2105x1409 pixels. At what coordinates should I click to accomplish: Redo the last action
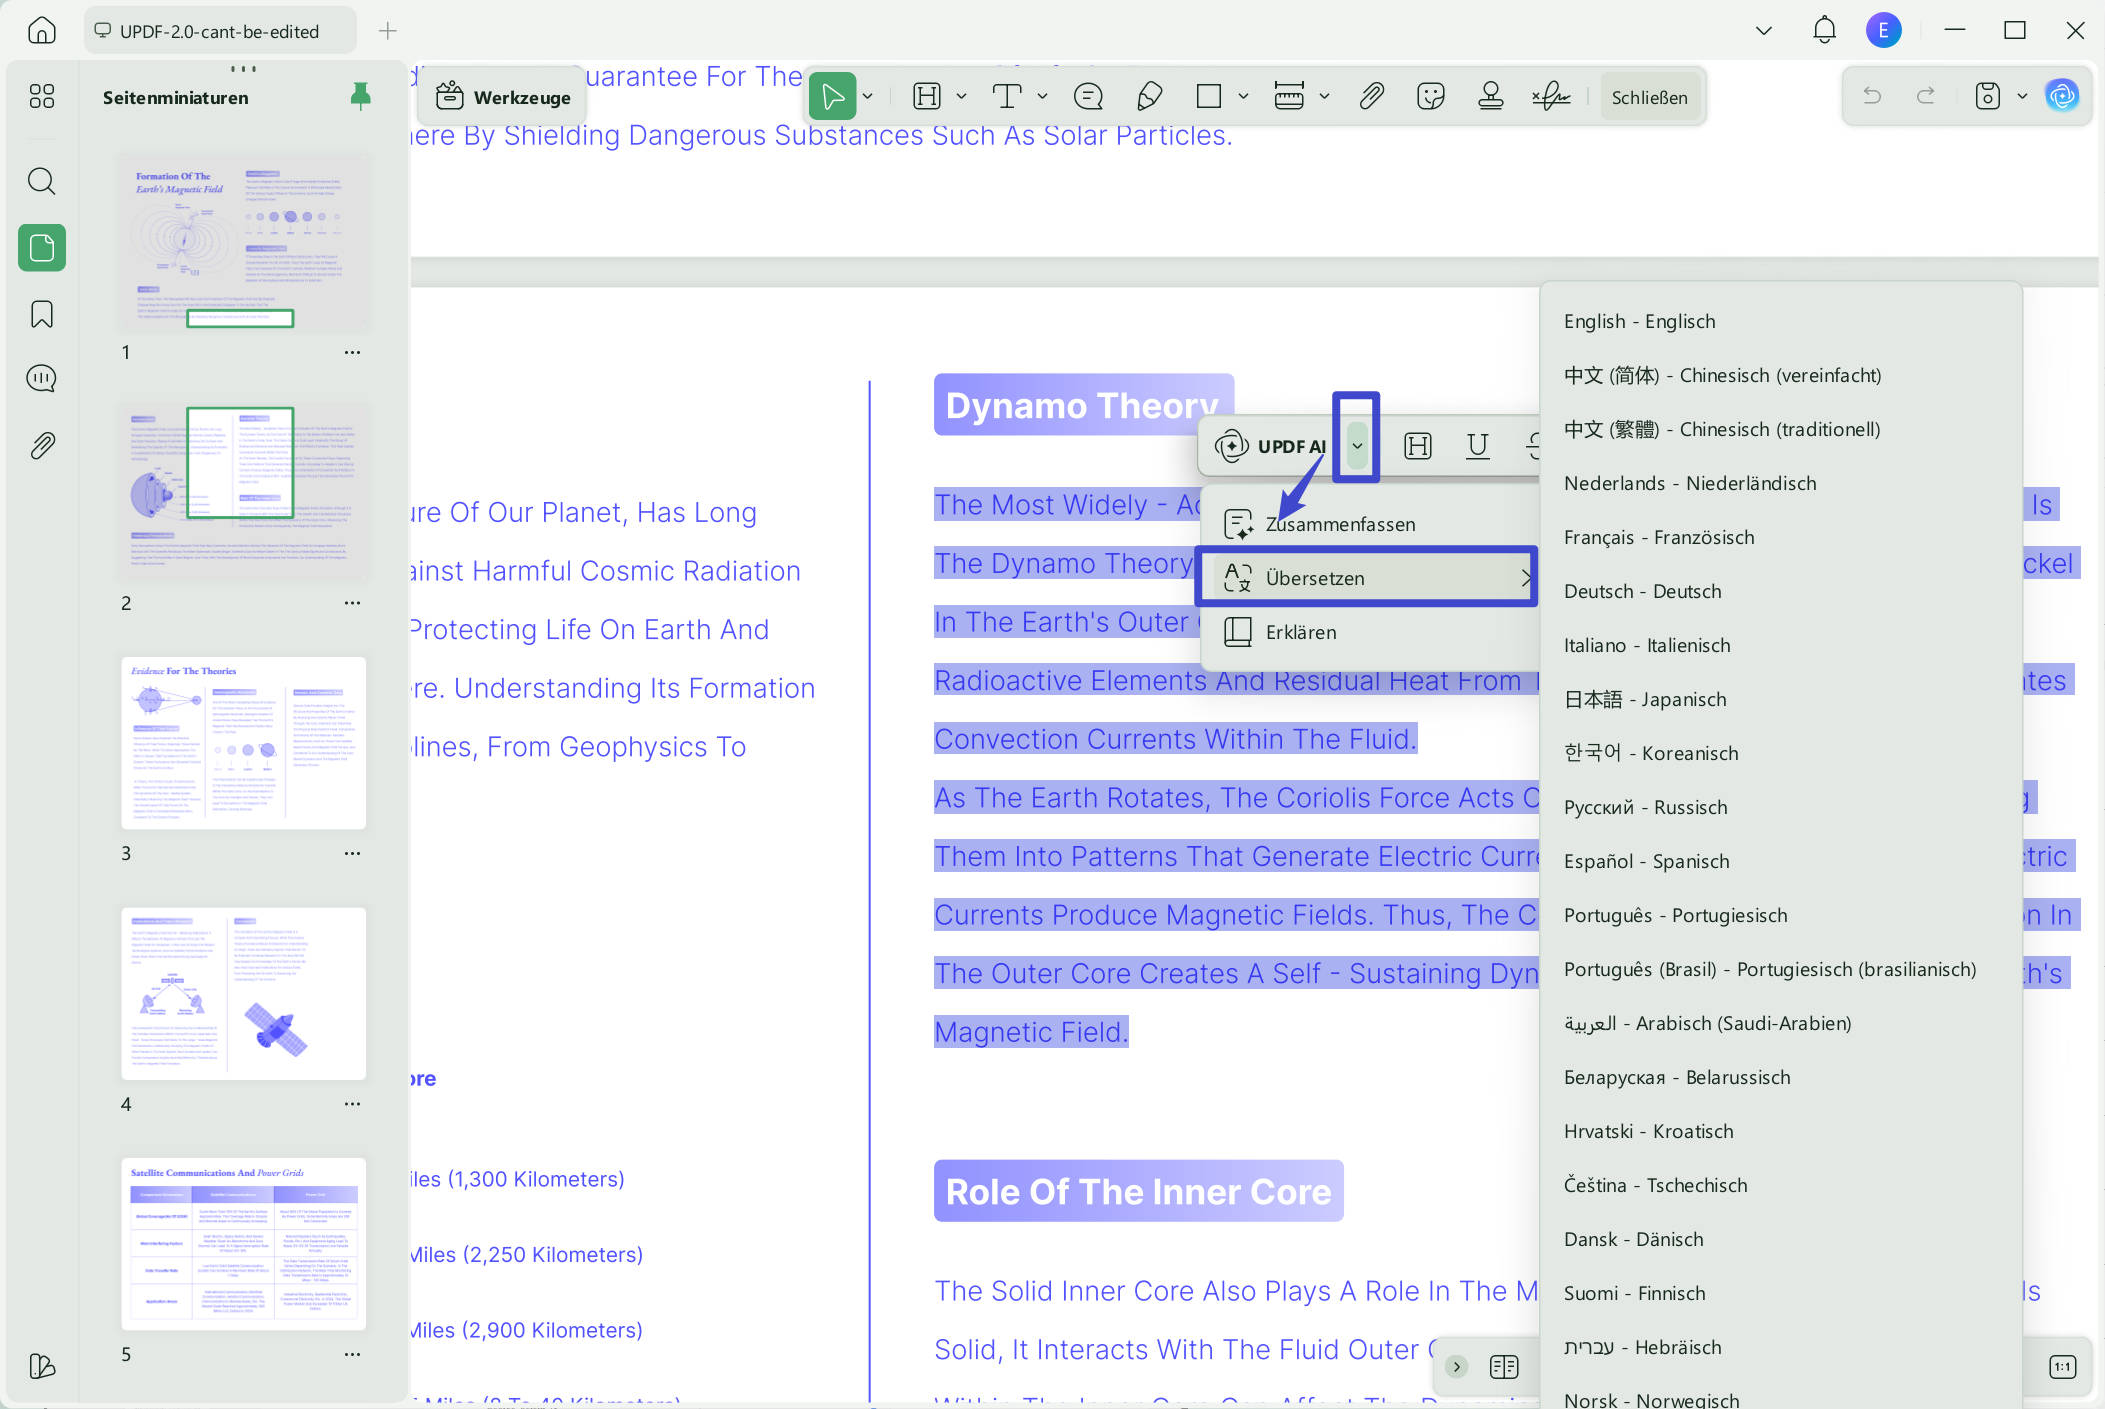pos(1925,96)
